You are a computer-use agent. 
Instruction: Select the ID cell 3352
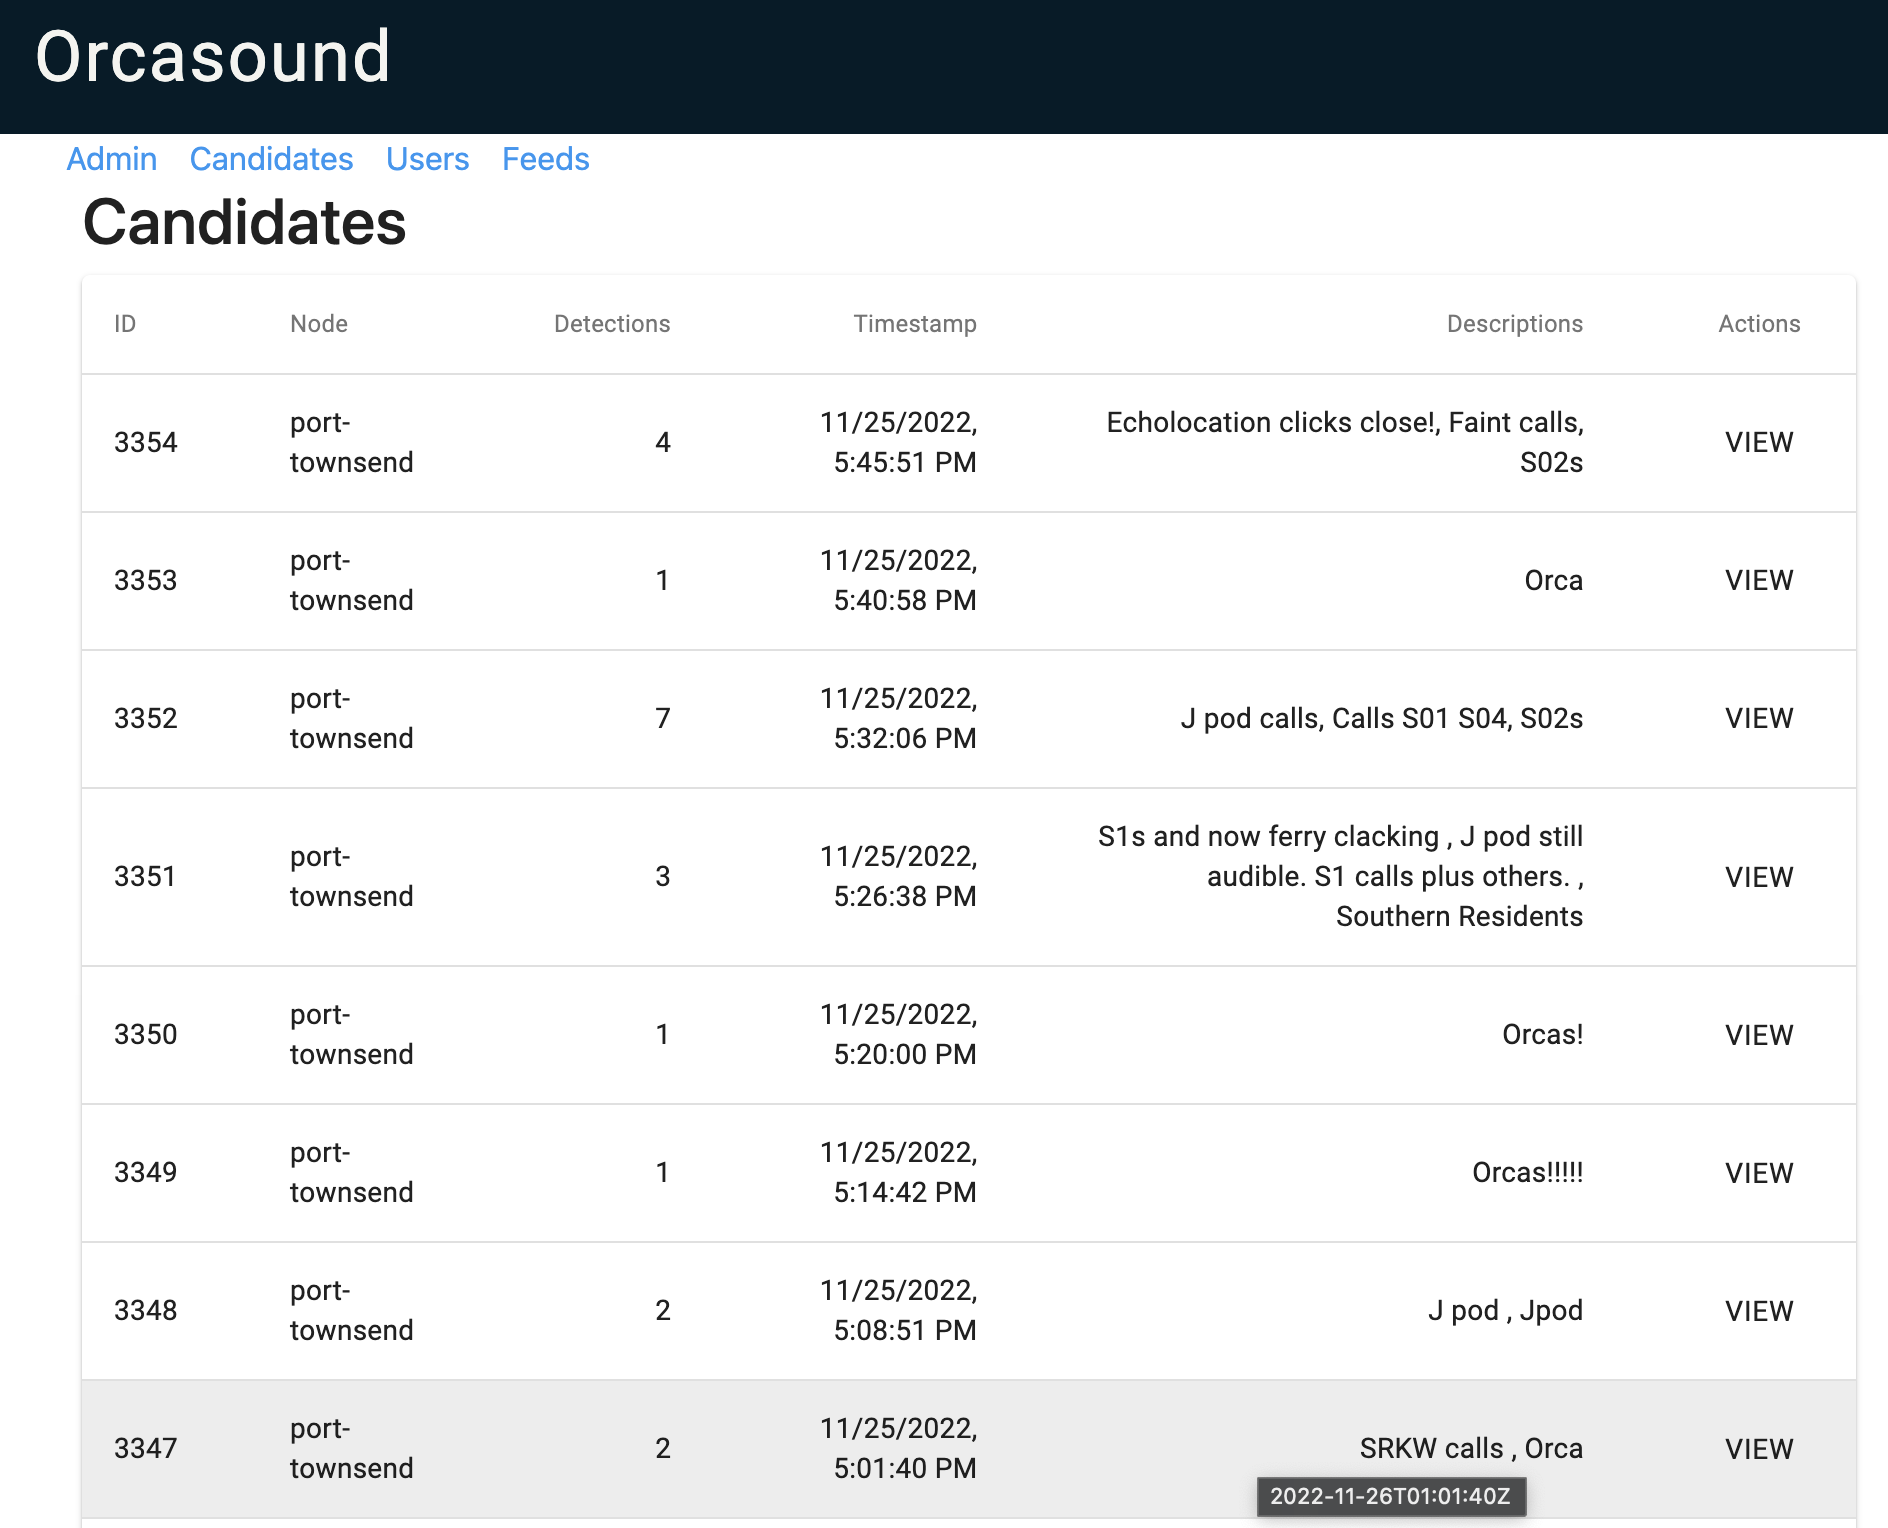(145, 718)
